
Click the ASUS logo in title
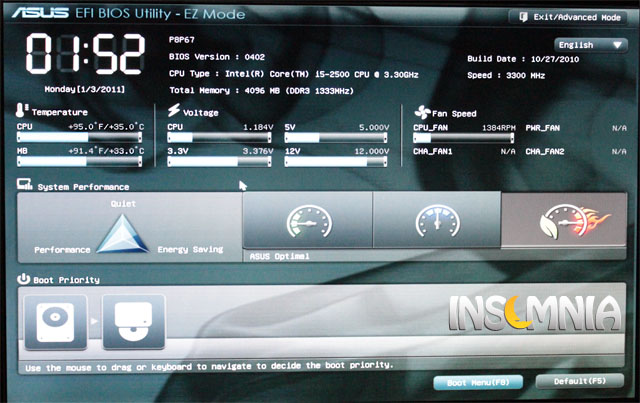pyautogui.click(x=40, y=13)
